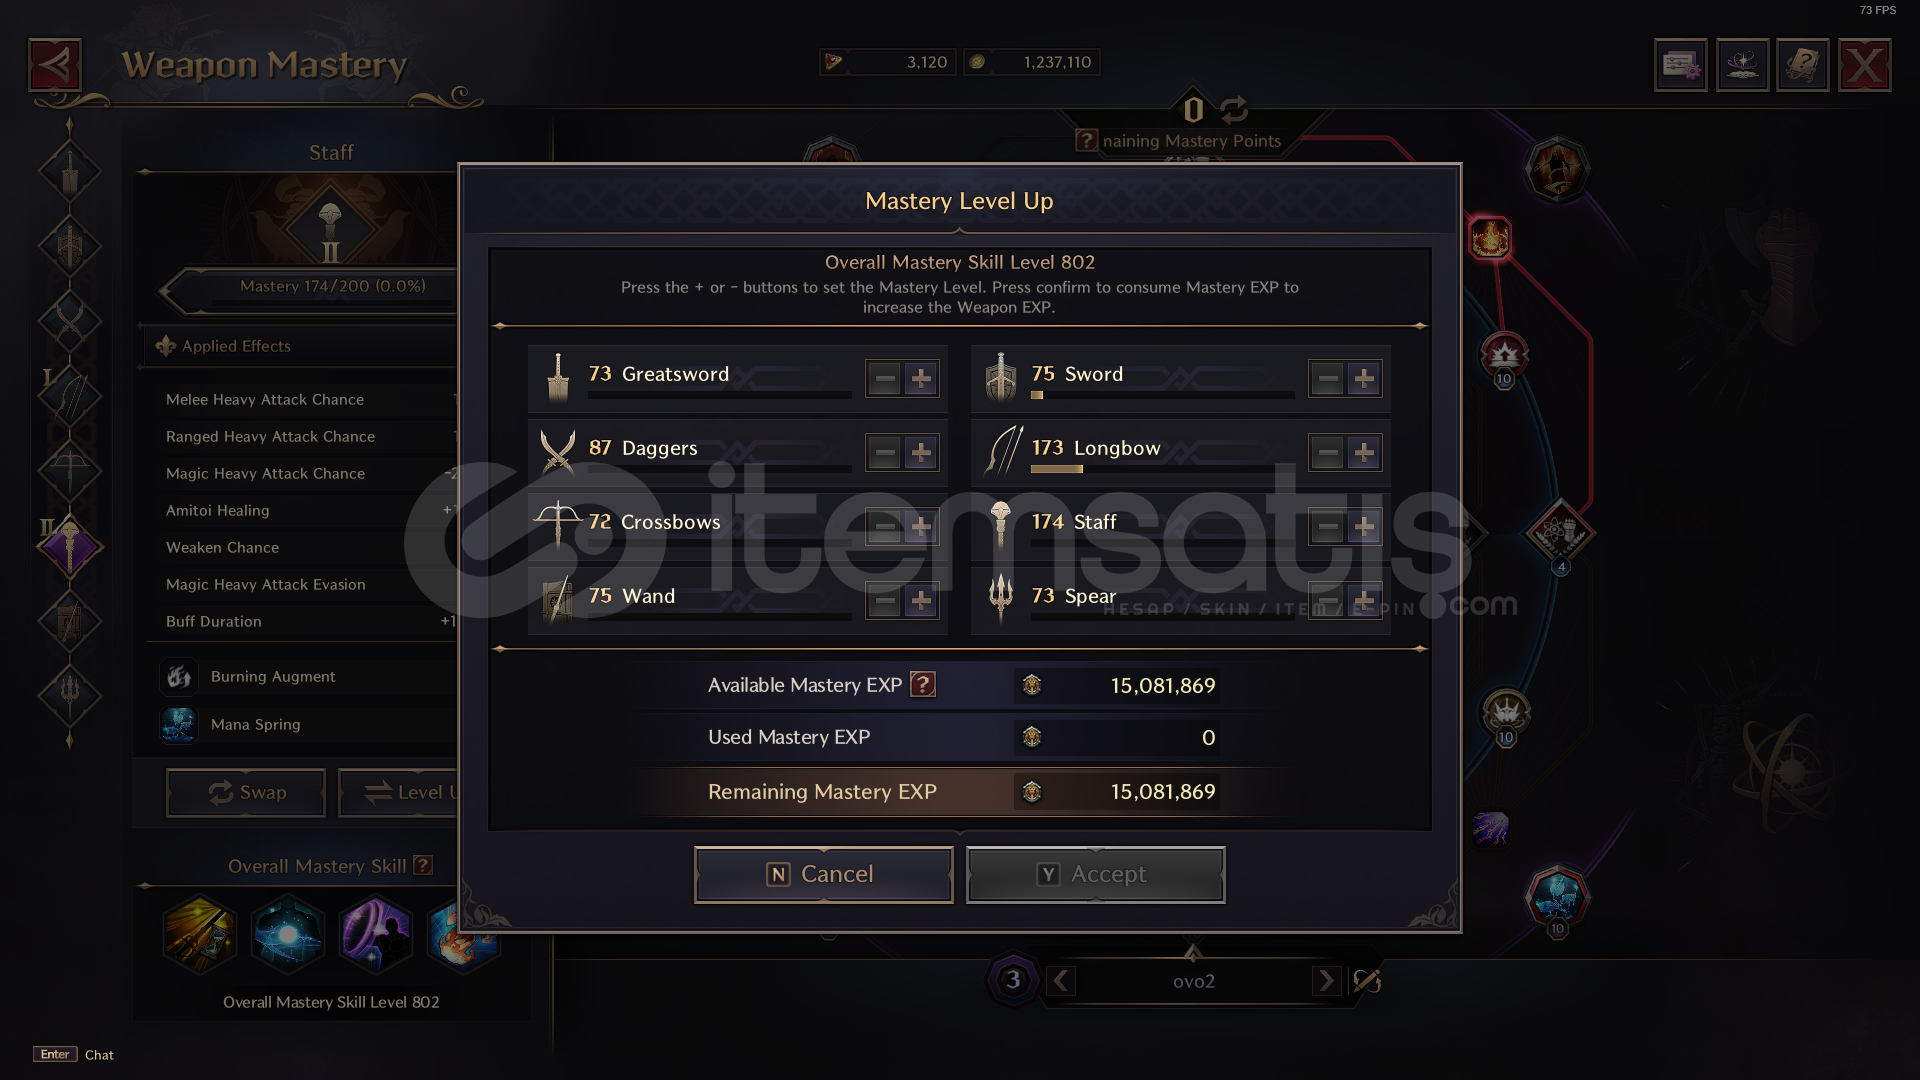Click the back arrow beside Weapon Mastery
Image resolution: width=1920 pixels, height=1080 pixels.
pyautogui.click(x=55, y=66)
